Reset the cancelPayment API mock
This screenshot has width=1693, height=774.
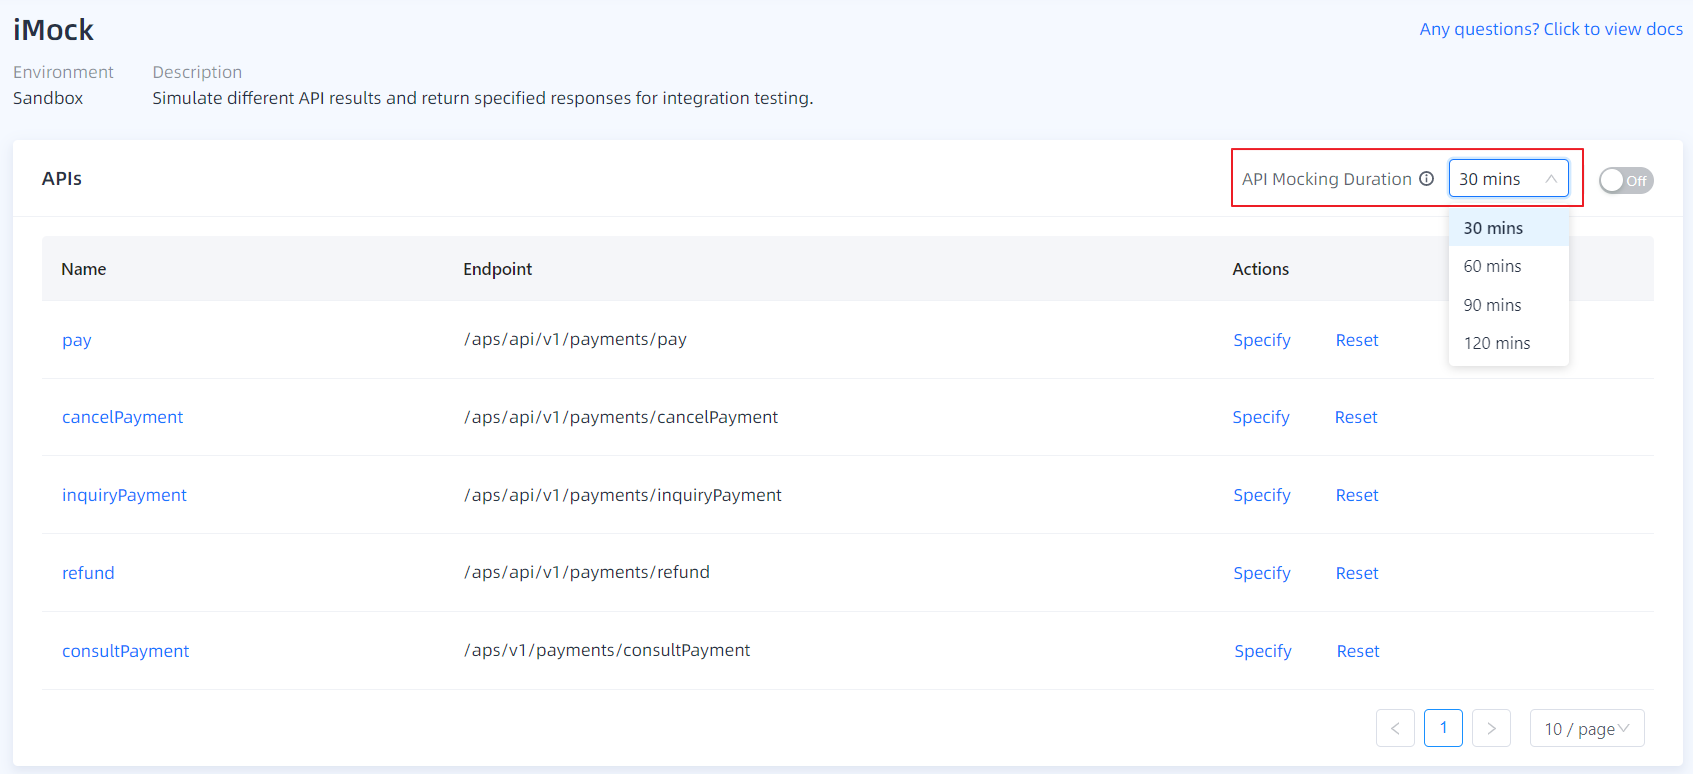[1355, 417]
